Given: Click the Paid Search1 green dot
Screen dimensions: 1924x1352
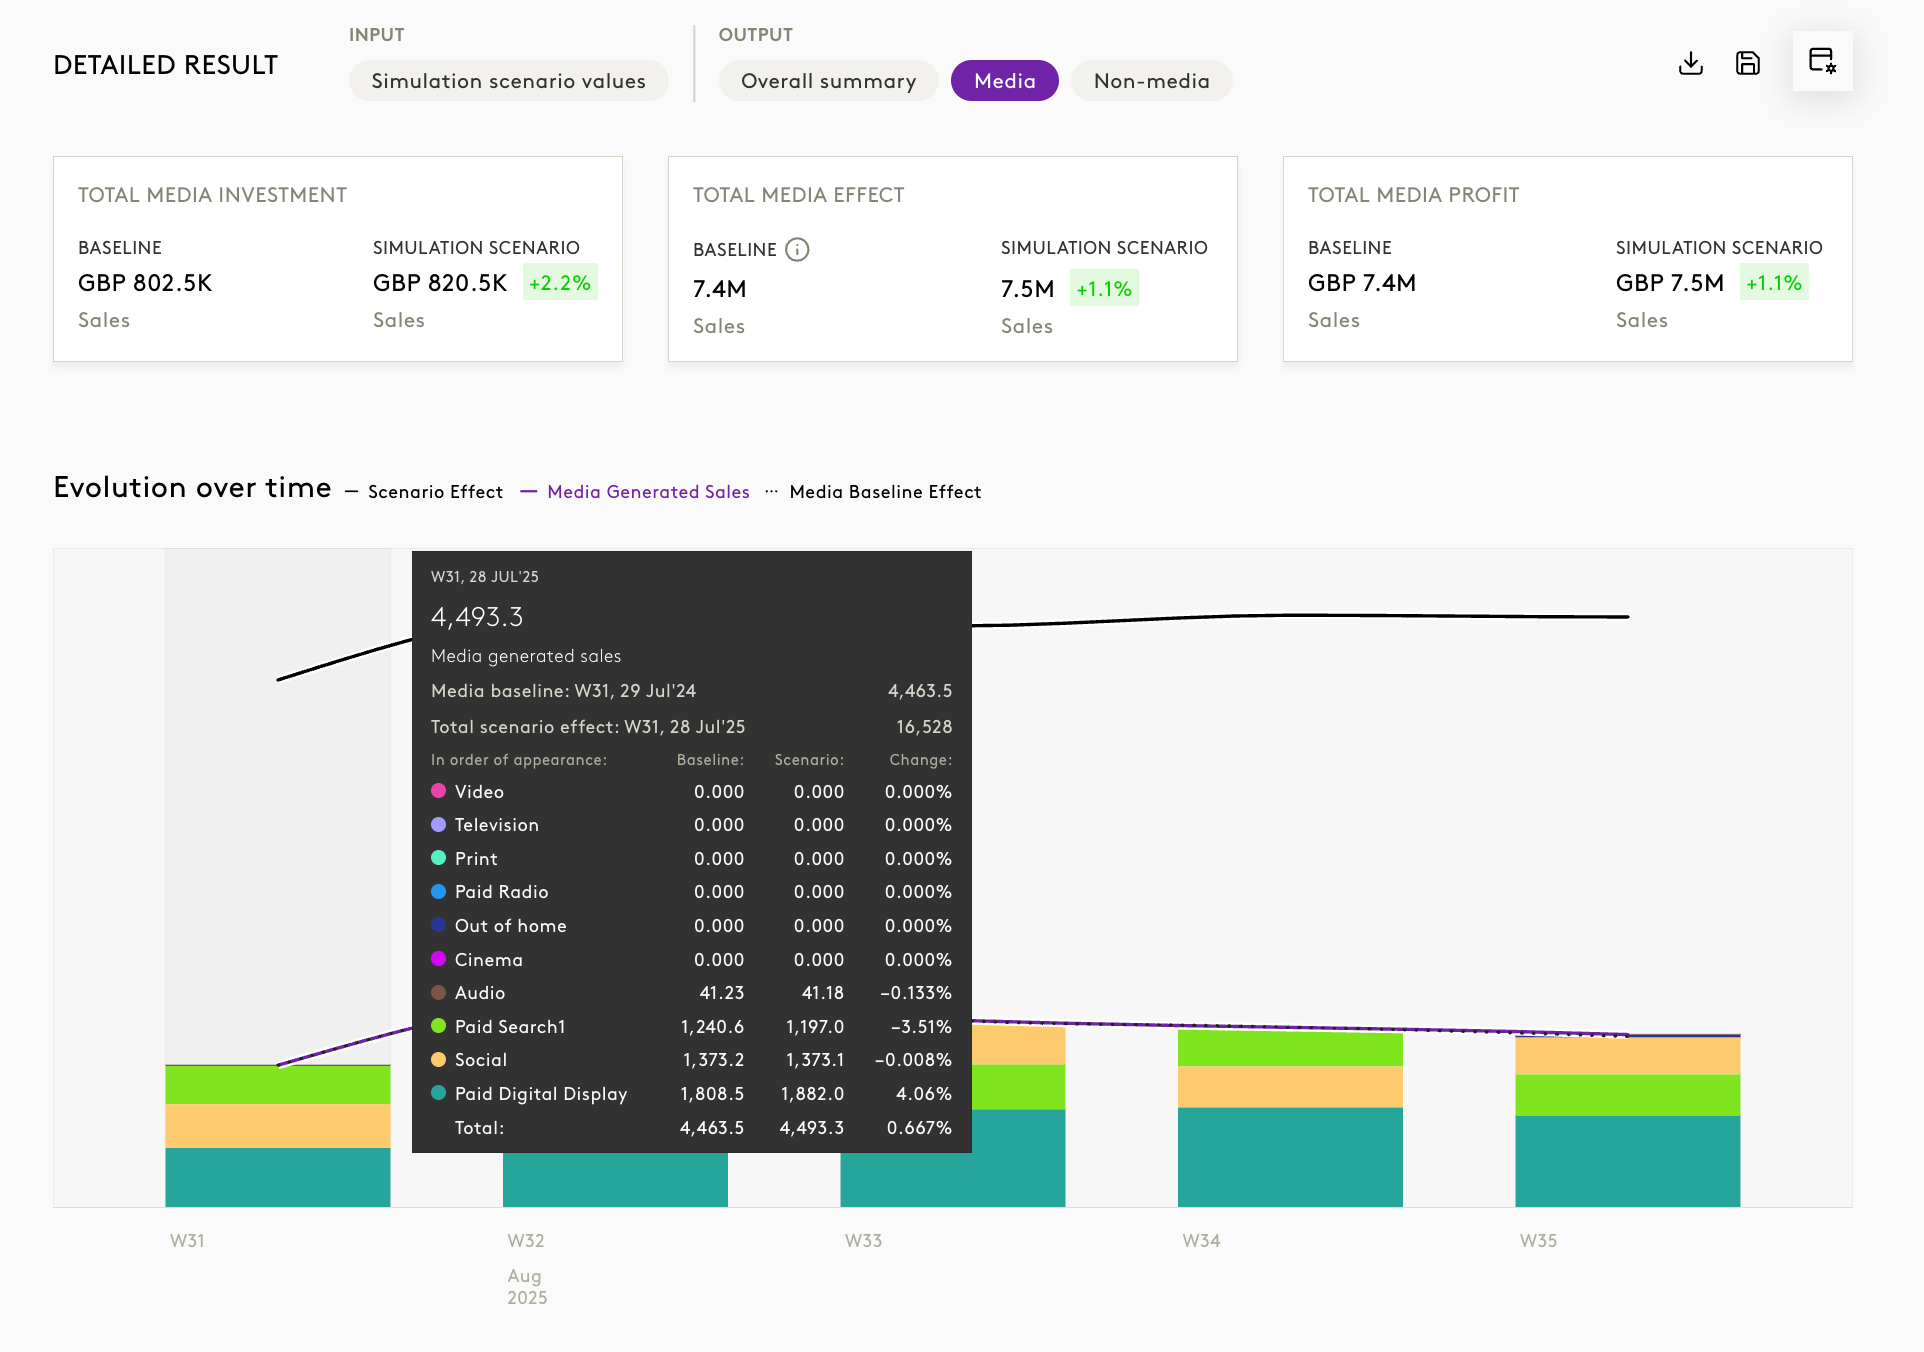Looking at the screenshot, I should tap(438, 1026).
